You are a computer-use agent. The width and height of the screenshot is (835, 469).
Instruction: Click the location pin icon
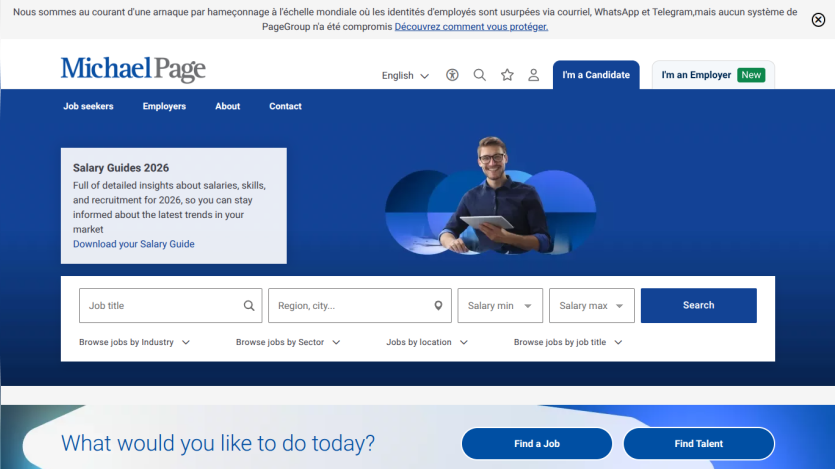[438, 306]
